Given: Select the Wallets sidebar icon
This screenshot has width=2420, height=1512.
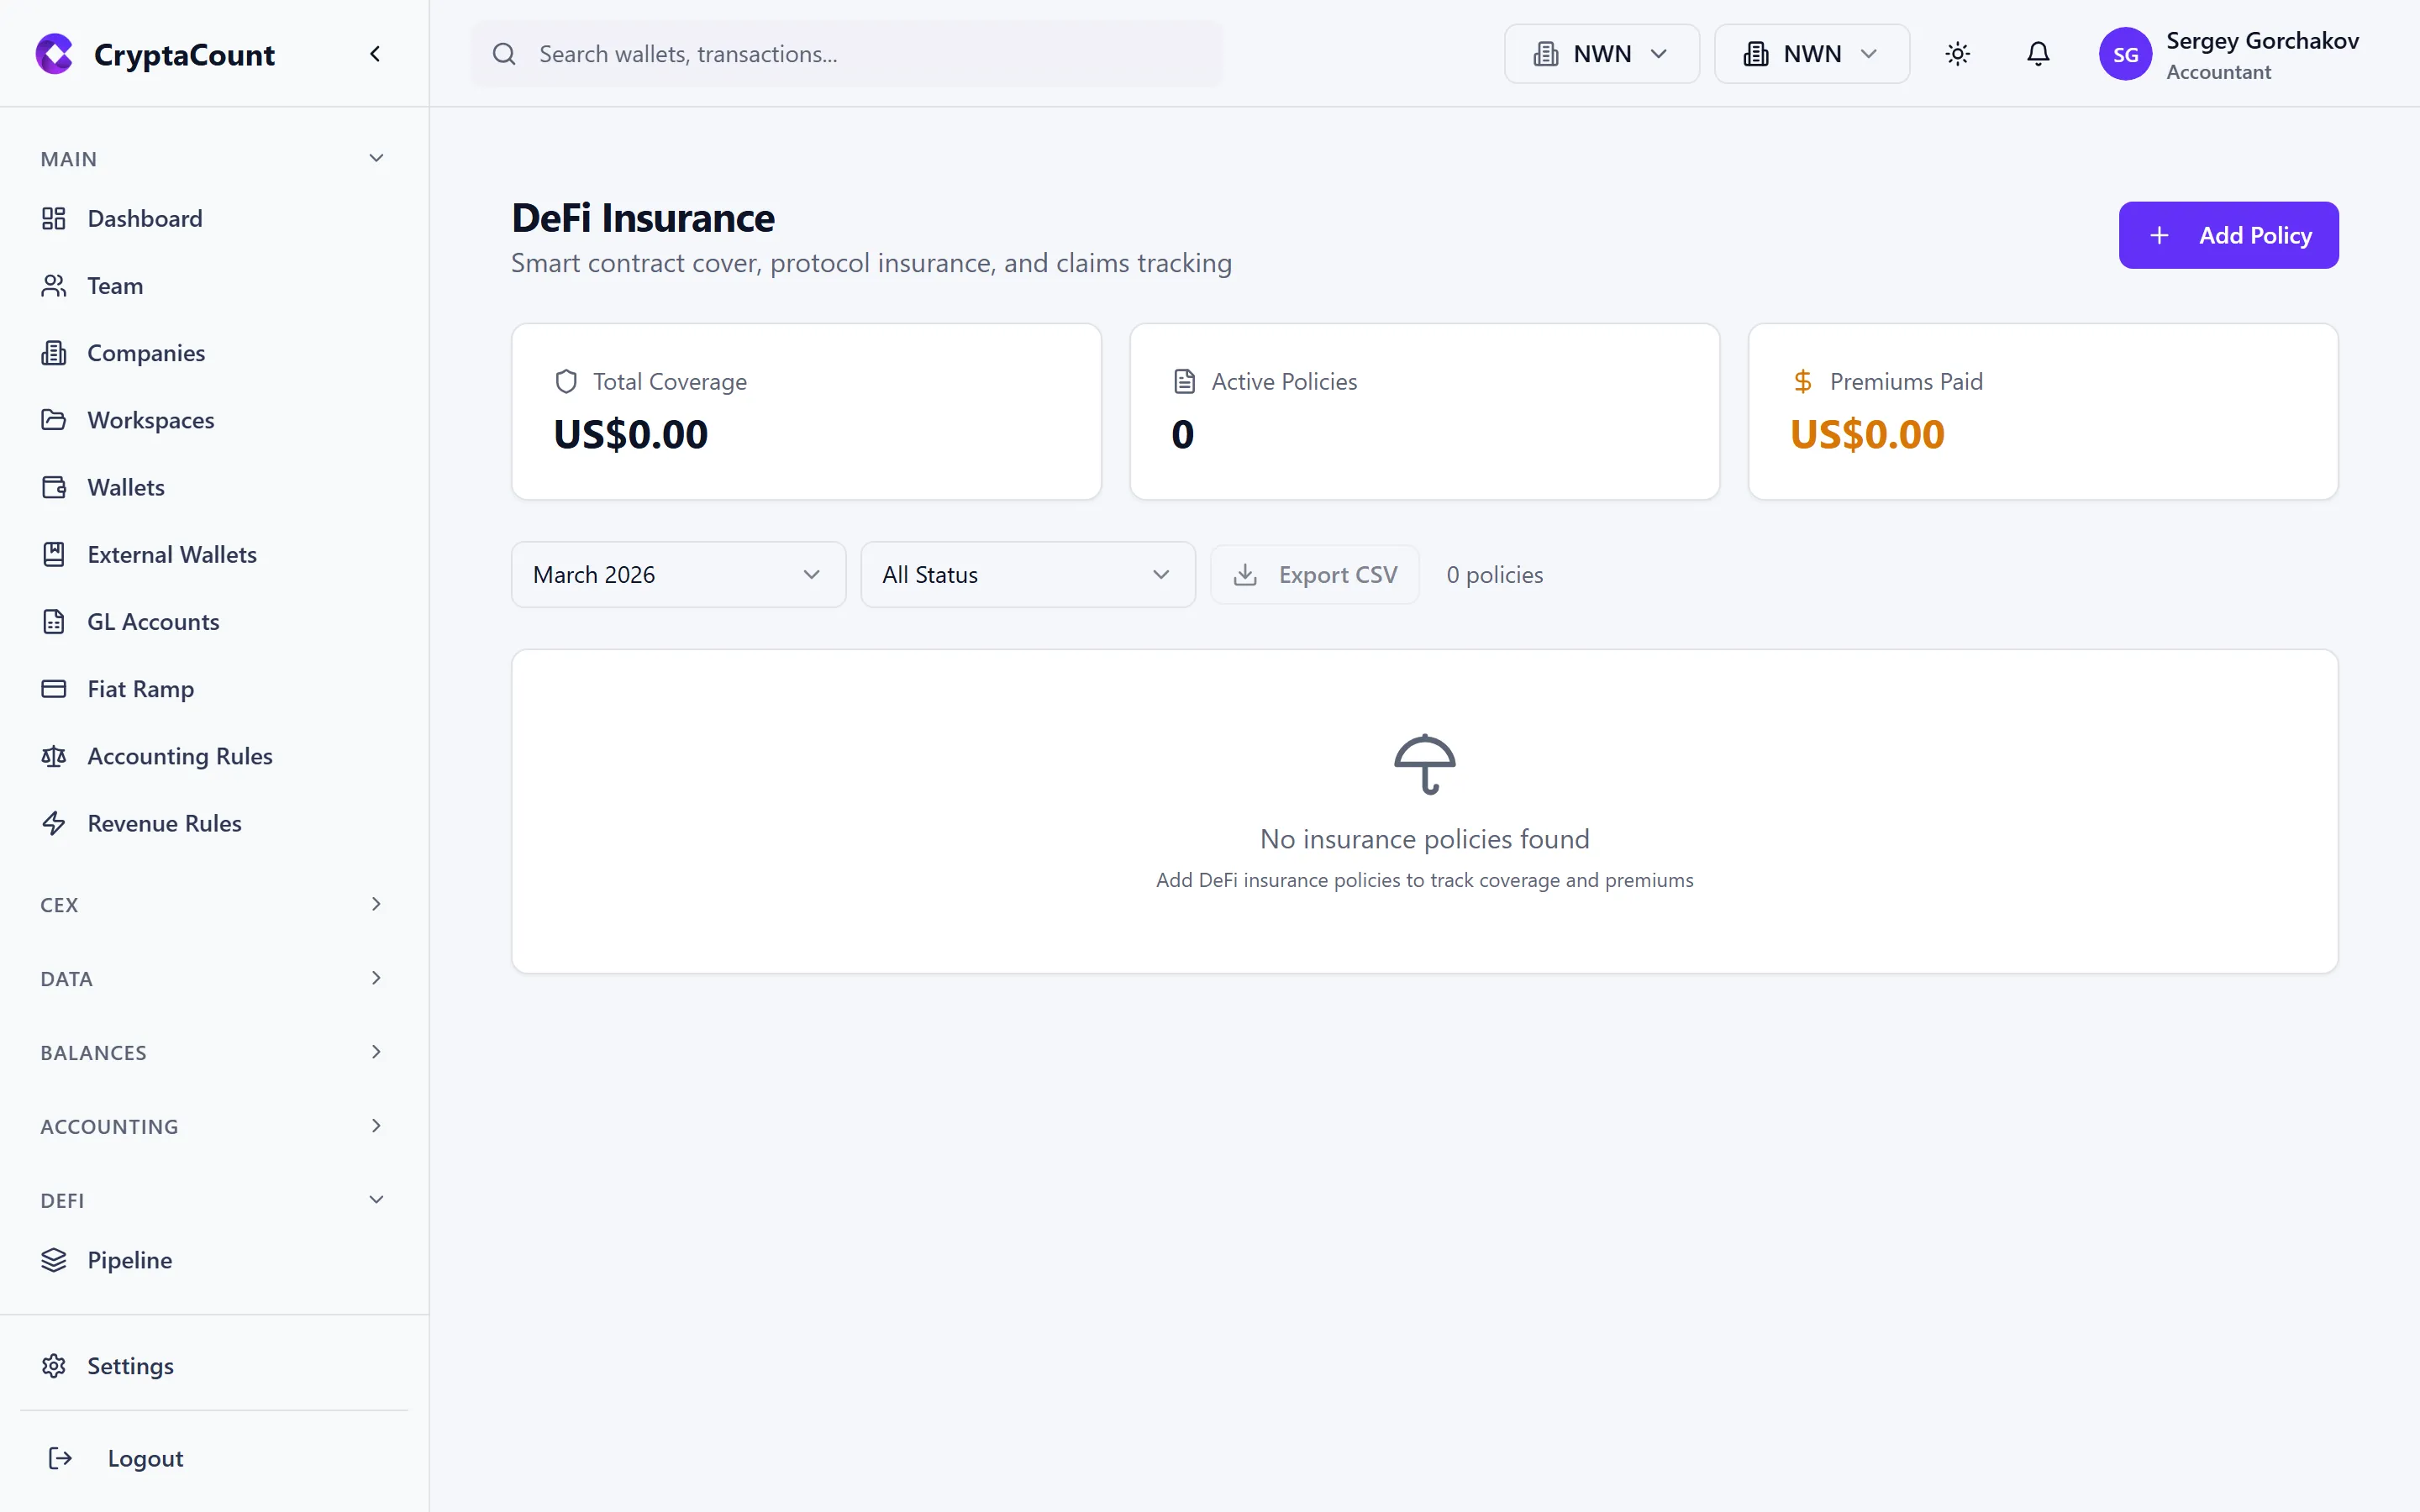Looking at the screenshot, I should 54,487.
